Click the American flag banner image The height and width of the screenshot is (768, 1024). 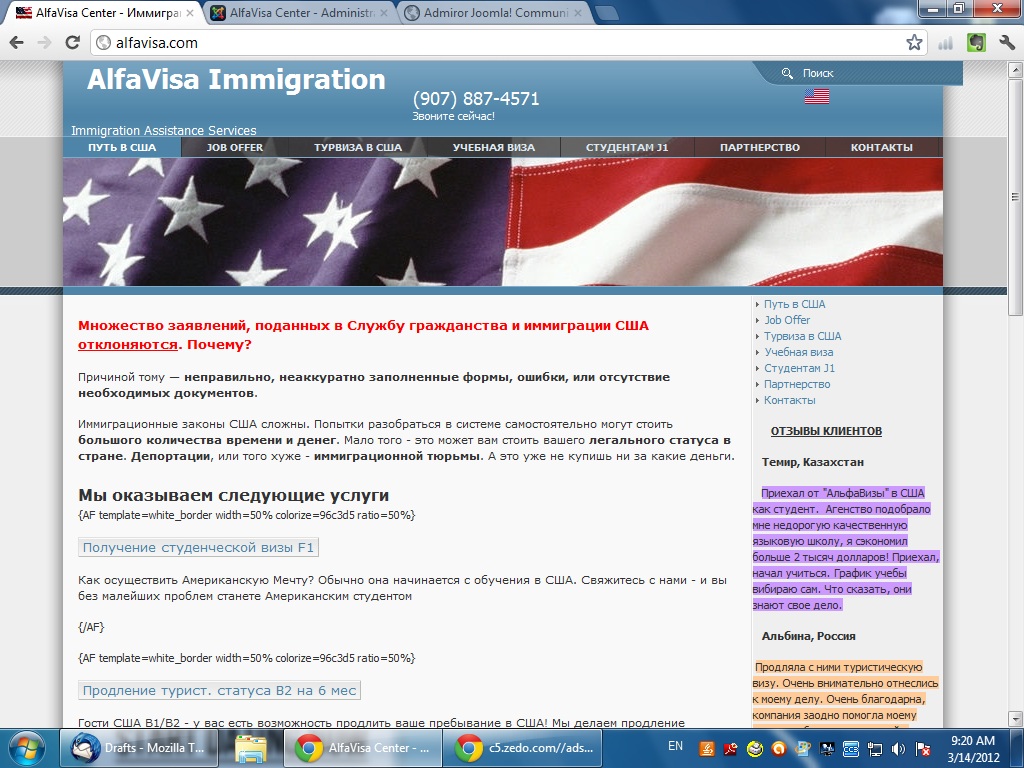(x=503, y=222)
